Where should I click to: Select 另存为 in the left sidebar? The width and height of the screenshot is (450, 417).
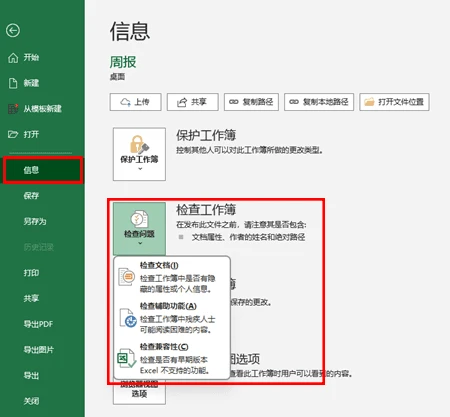click(x=35, y=221)
